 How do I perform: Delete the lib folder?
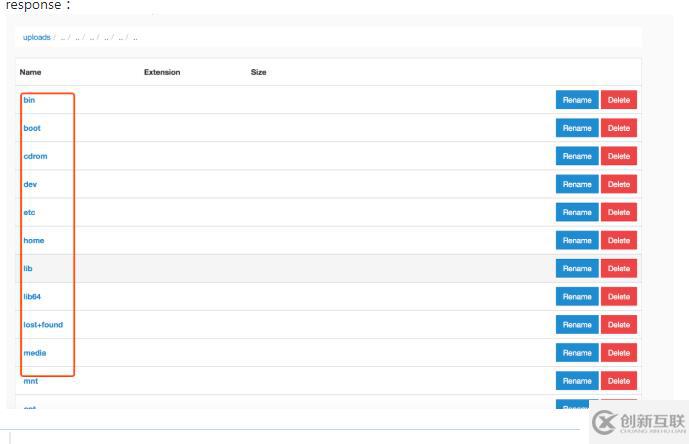(619, 269)
